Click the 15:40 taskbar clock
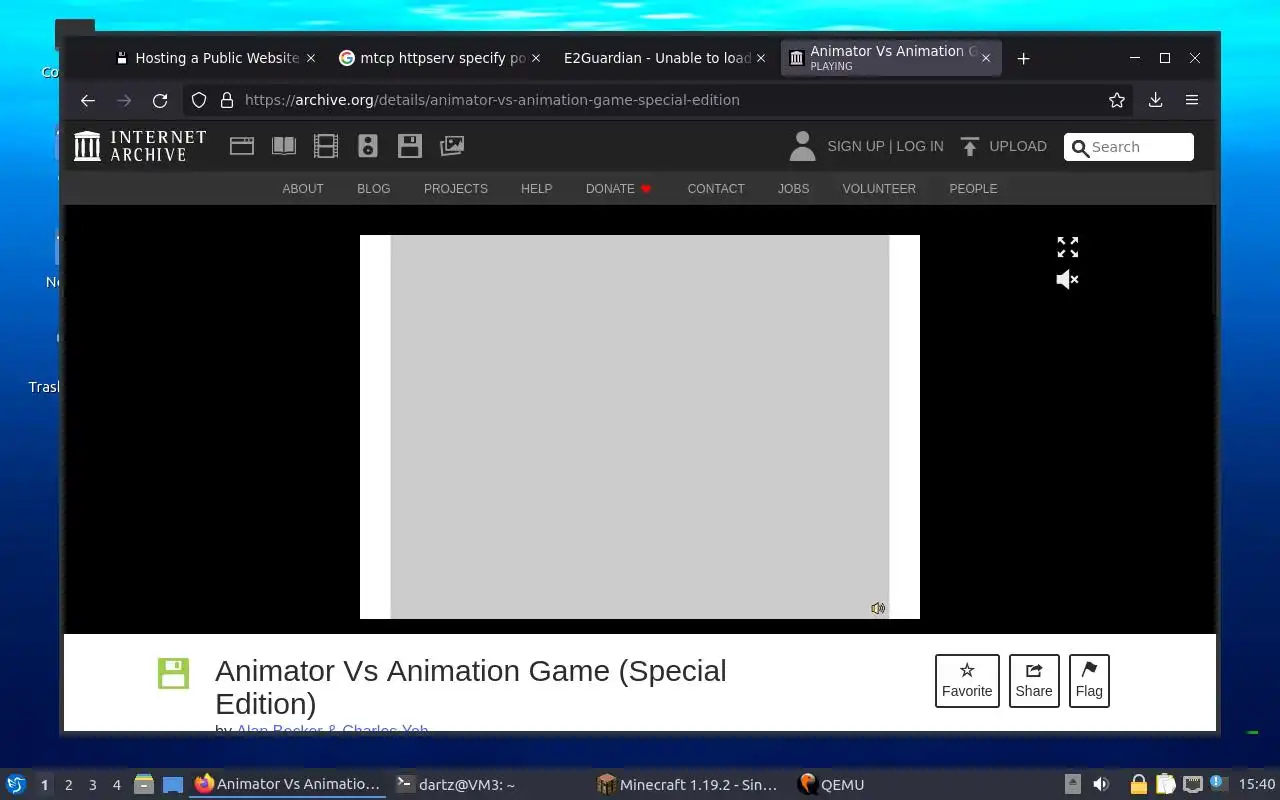This screenshot has width=1280, height=800. pyautogui.click(x=1257, y=785)
